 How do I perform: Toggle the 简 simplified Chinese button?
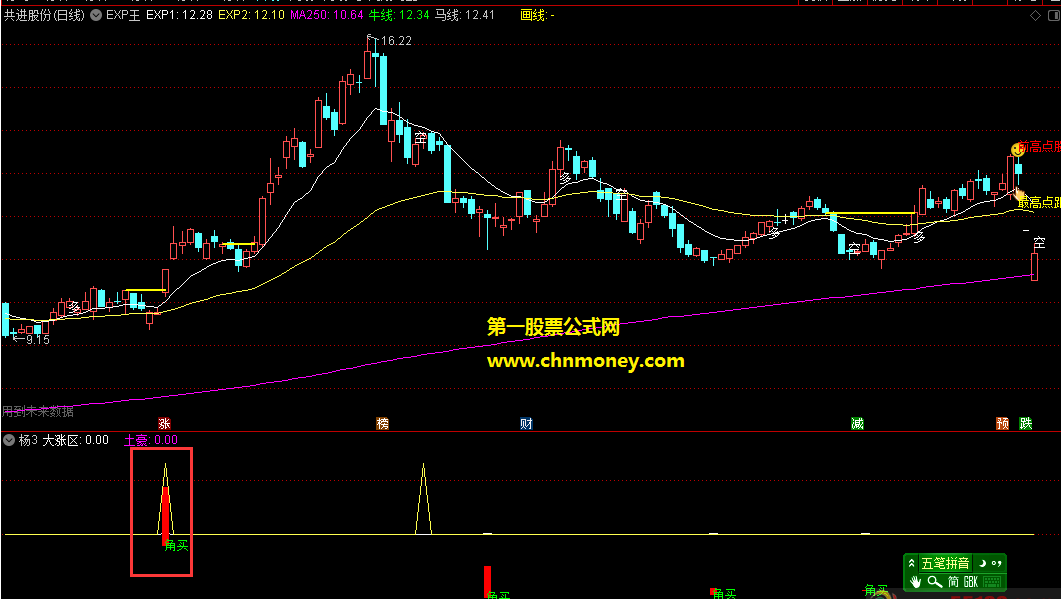[953, 582]
